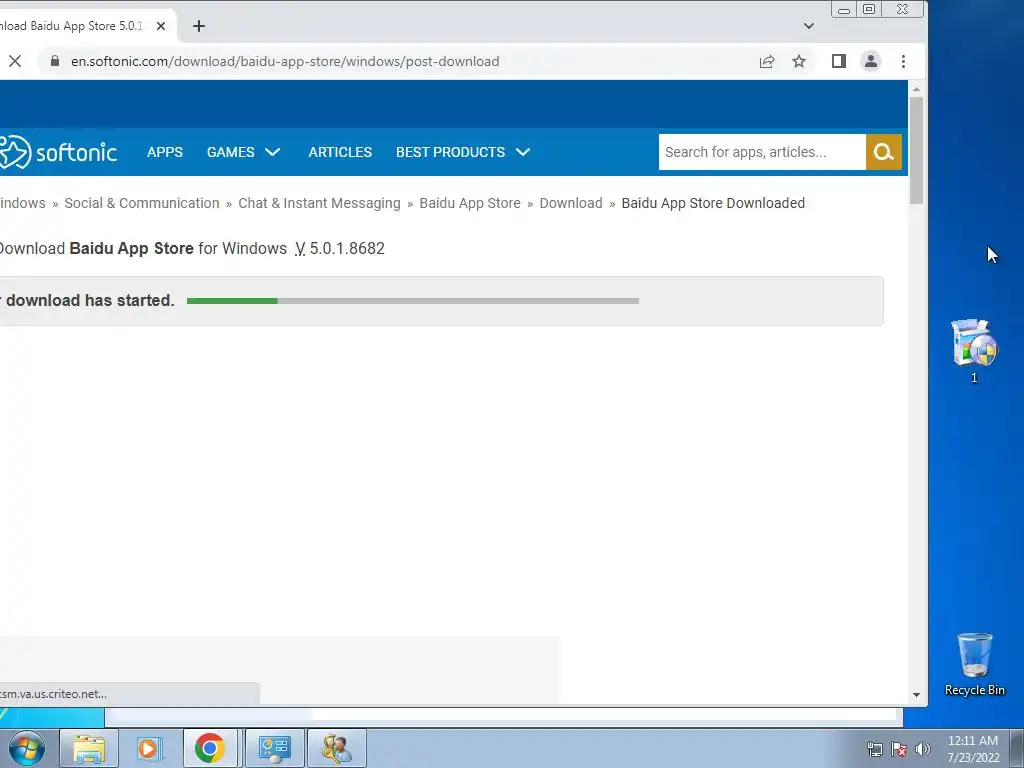Open the Chrome side panel icon
The width and height of the screenshot is (1024, 768).
pyautogui.click(x=839, y=61)
